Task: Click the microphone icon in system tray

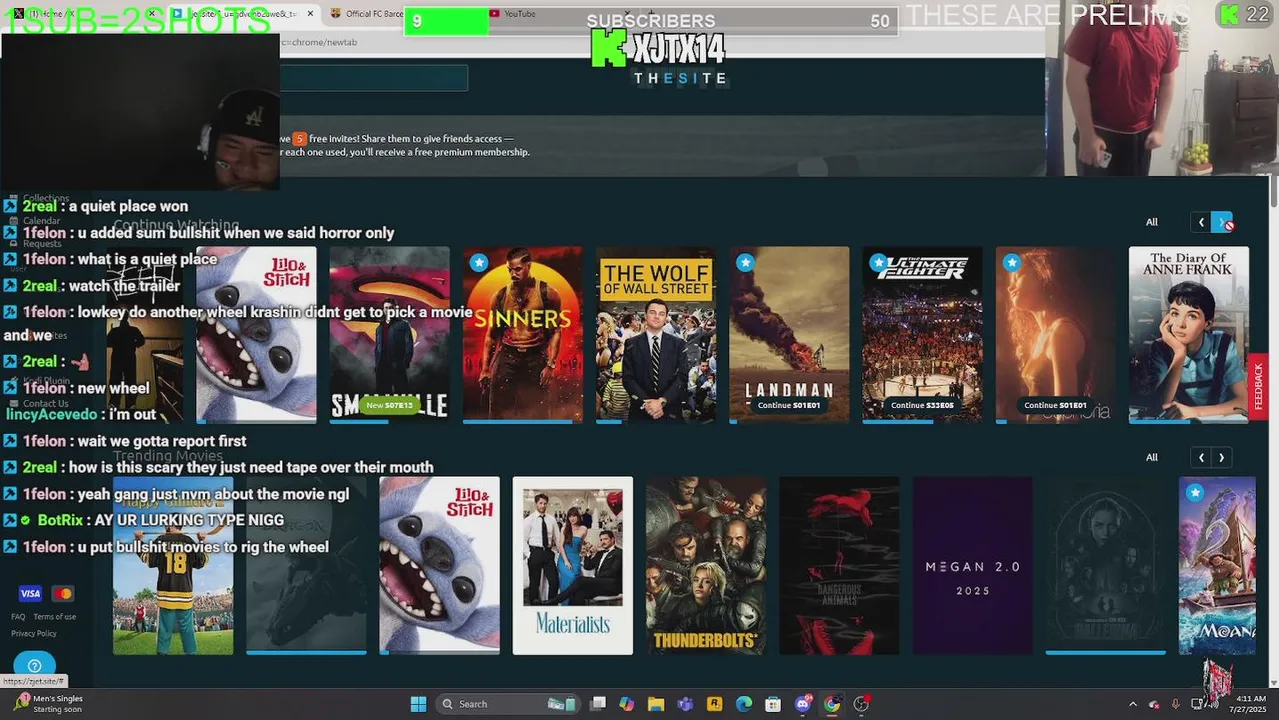Action: [x=1175, y=704]
